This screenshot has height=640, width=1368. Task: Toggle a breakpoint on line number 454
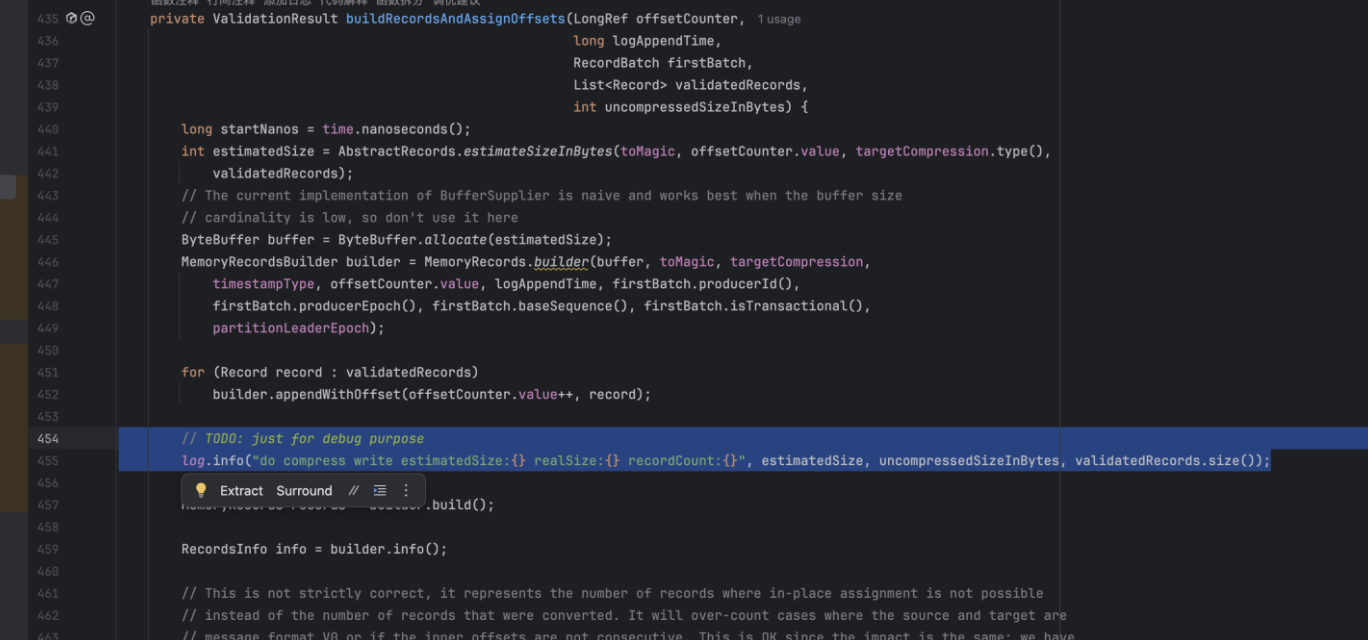pyautogui.click(x=47, y=439)
